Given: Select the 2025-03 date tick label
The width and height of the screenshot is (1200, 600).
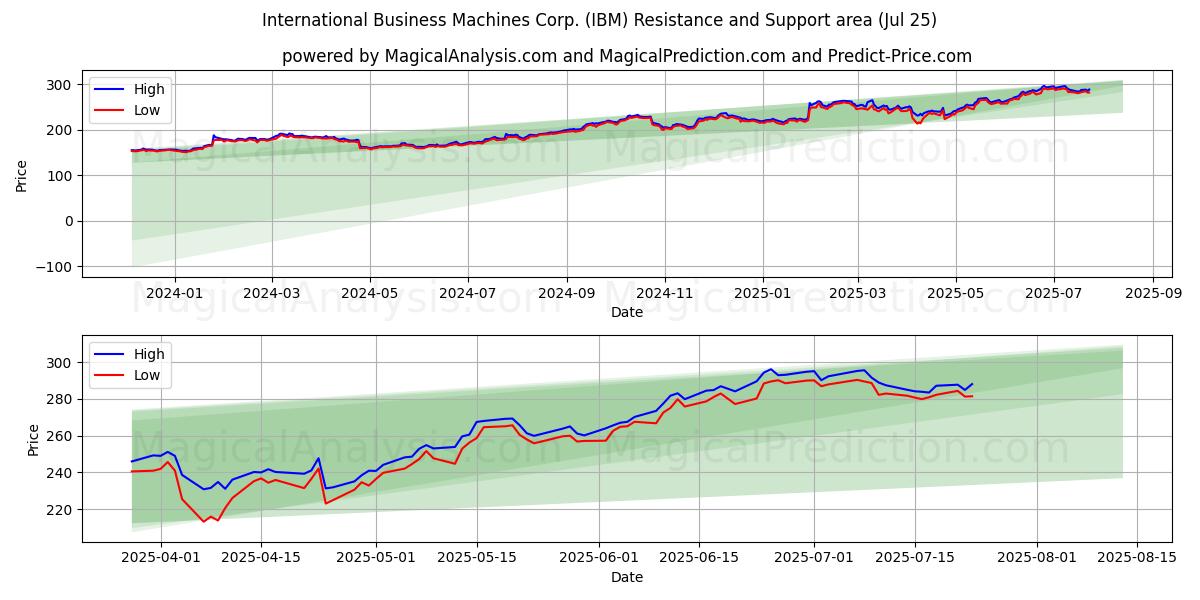Looking at the screenshot, I should pos(858,293).
